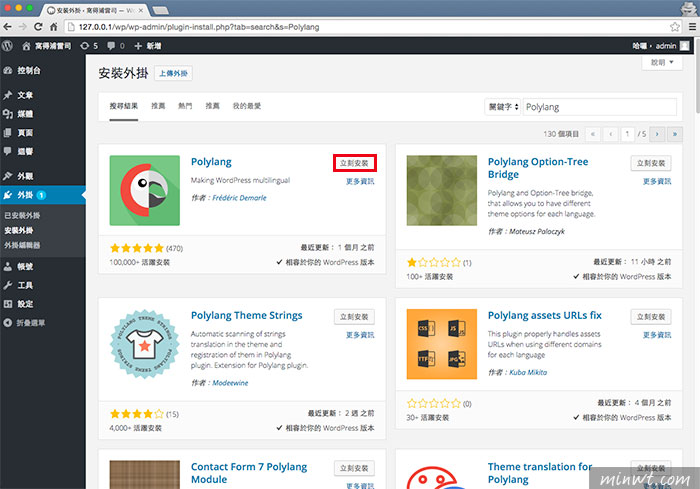Click 立刻安裝 for Polylang Option-Tree Bridge
Image resolution: width=700 pixels, height=489 pixels.
(x=651, y=163)
